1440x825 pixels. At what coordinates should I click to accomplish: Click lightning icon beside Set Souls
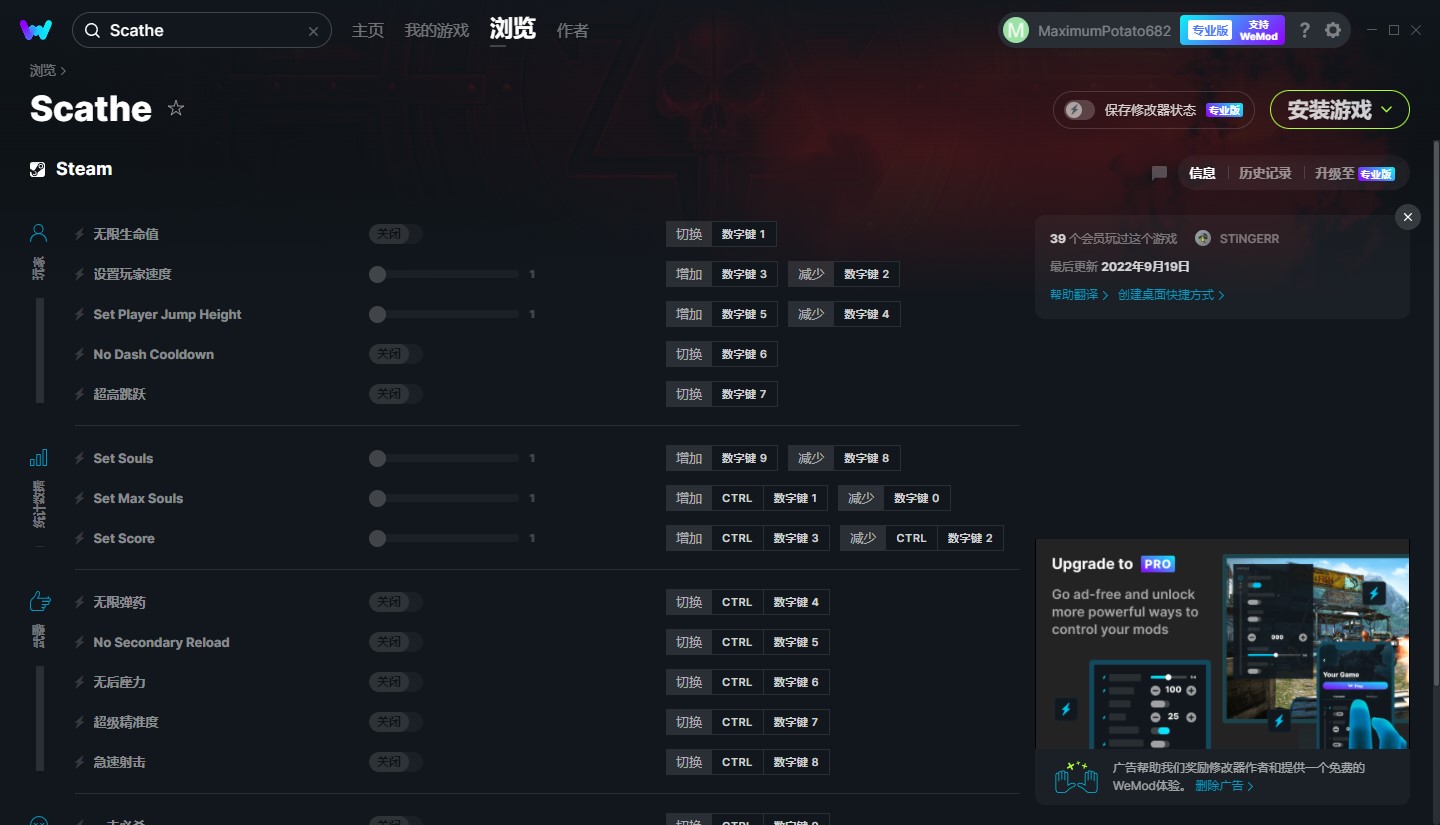80,458
